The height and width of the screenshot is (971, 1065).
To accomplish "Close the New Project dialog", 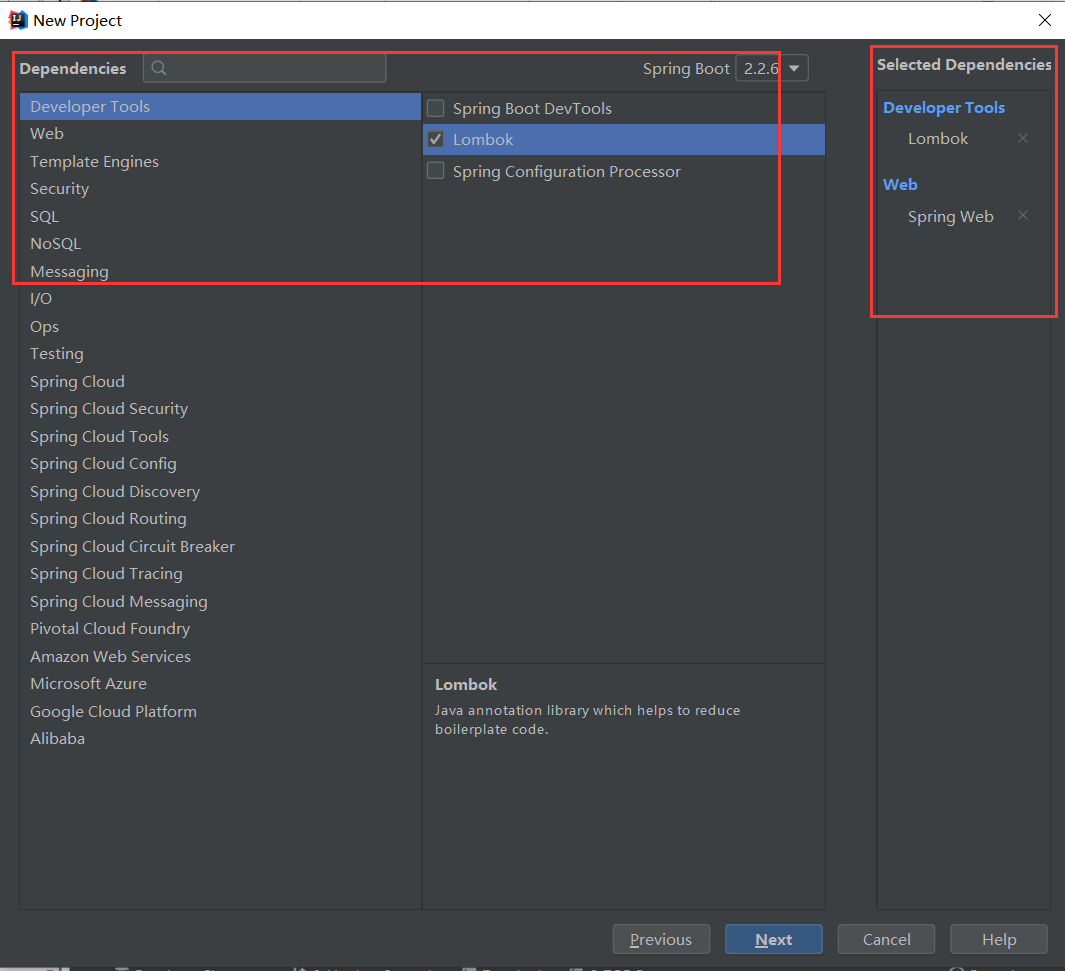I will (x=1045, y=20).
